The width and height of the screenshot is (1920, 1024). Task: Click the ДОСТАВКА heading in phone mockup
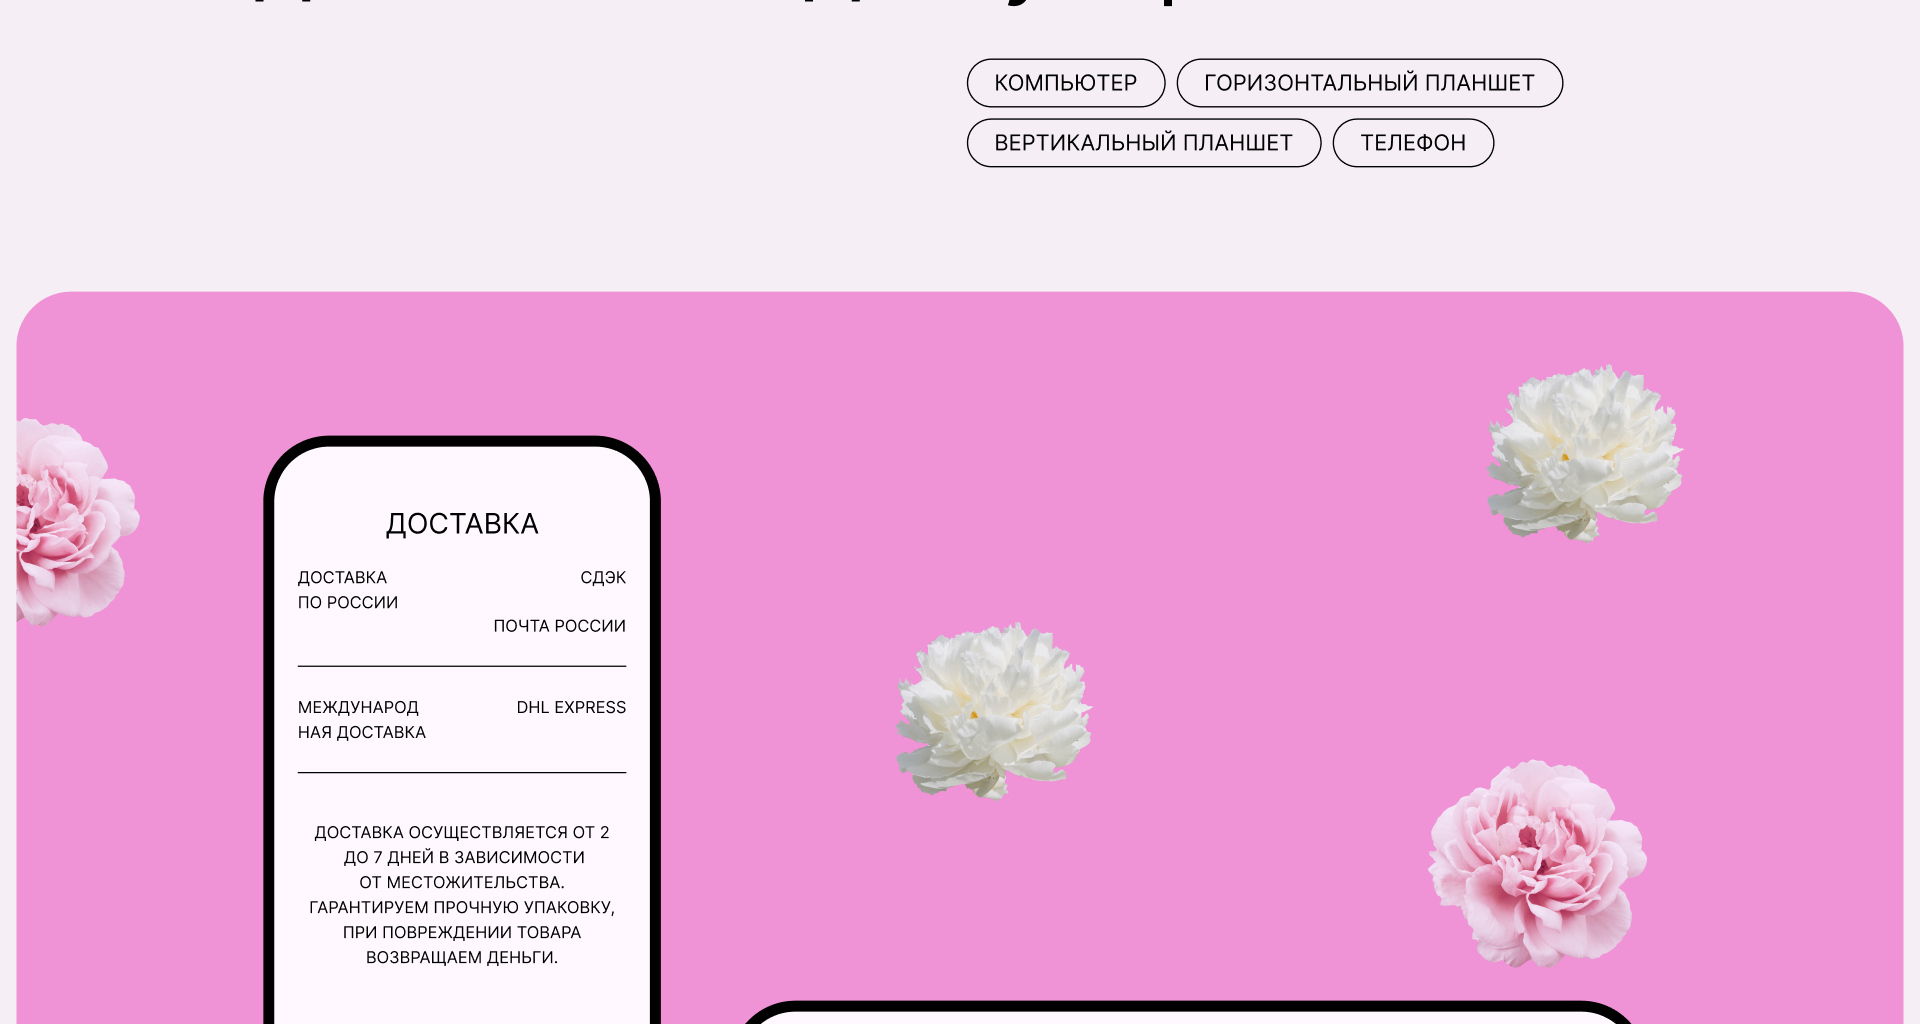pyautogui.click(x=462, y=524)
